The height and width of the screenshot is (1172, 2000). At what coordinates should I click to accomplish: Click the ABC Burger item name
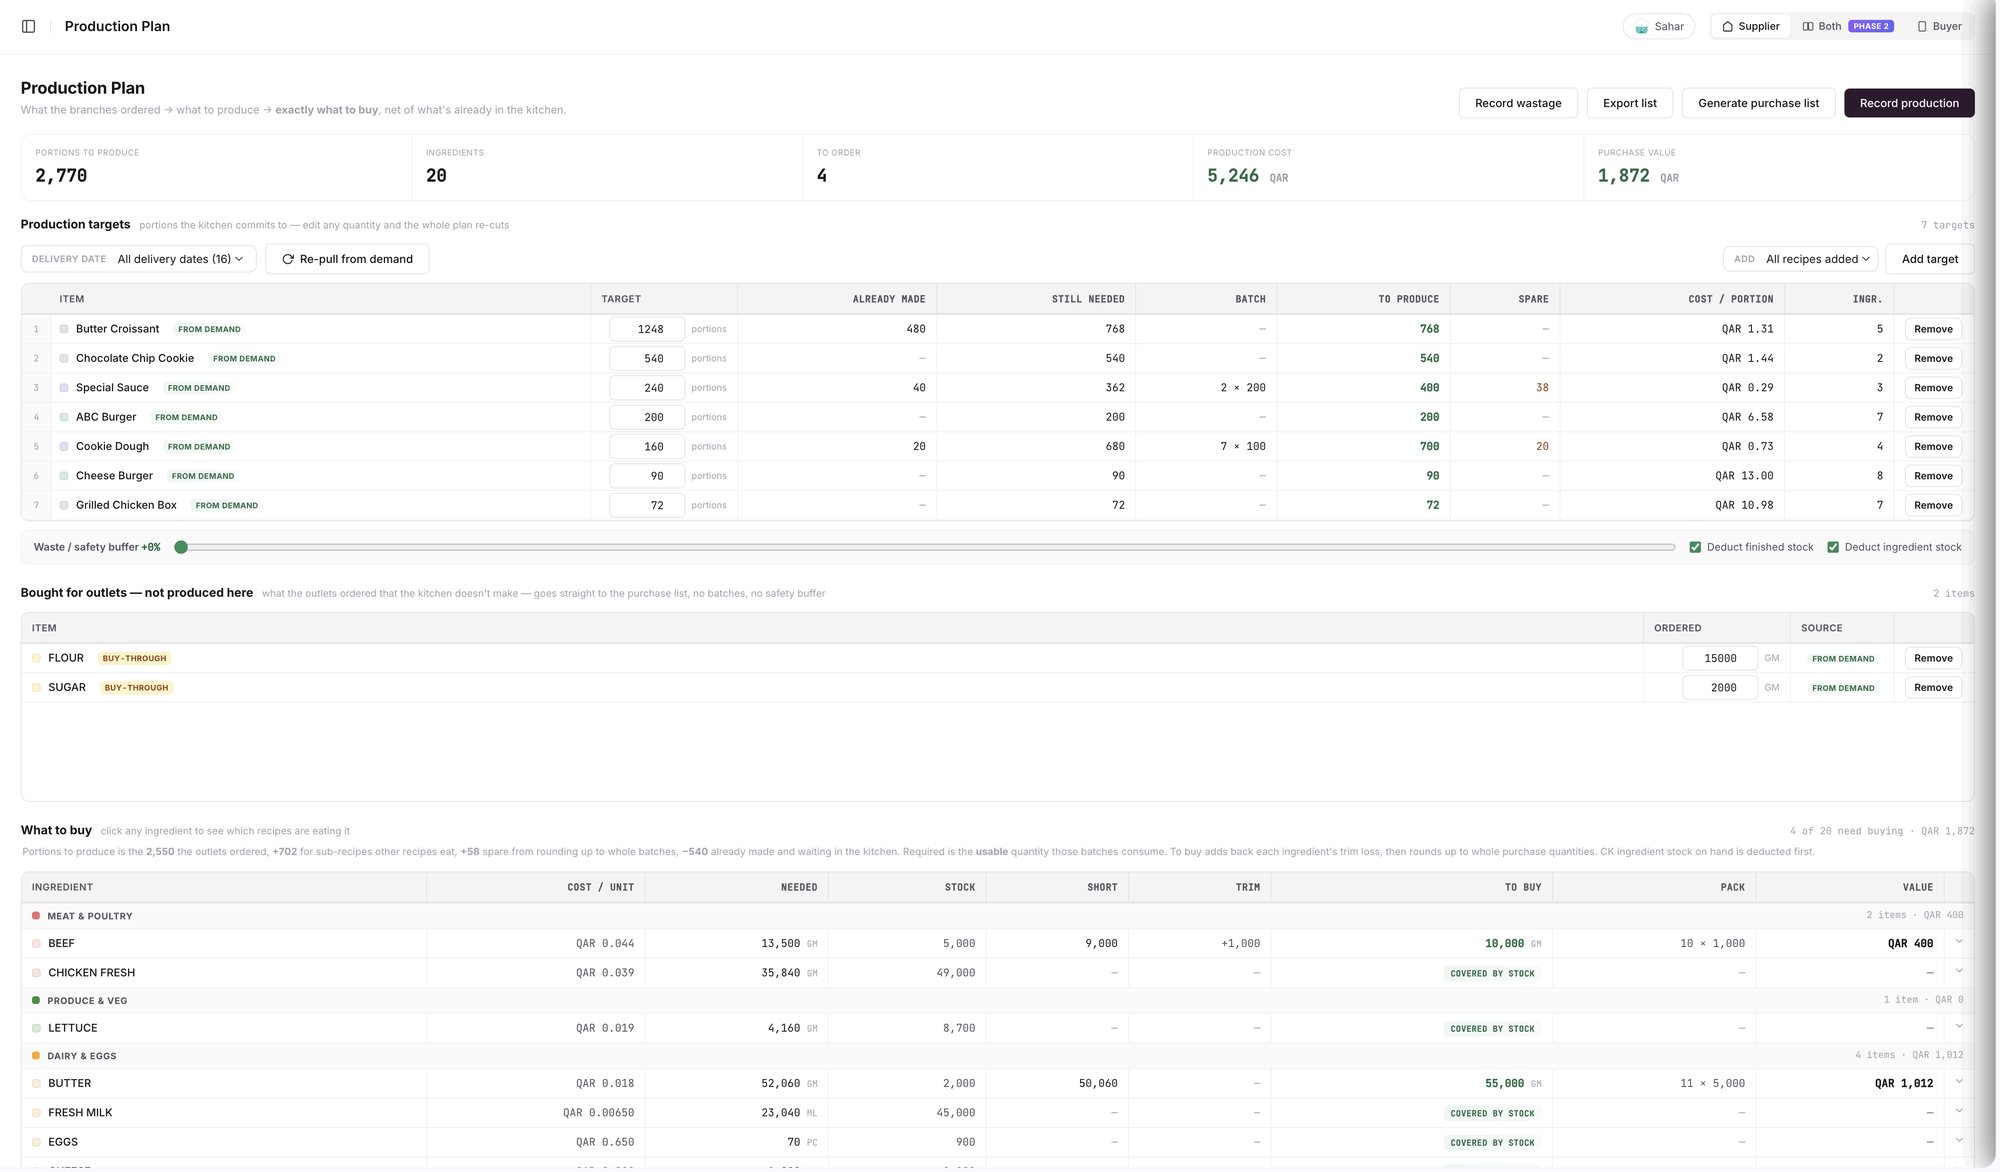pyautogui.click(x=106, y=417)
